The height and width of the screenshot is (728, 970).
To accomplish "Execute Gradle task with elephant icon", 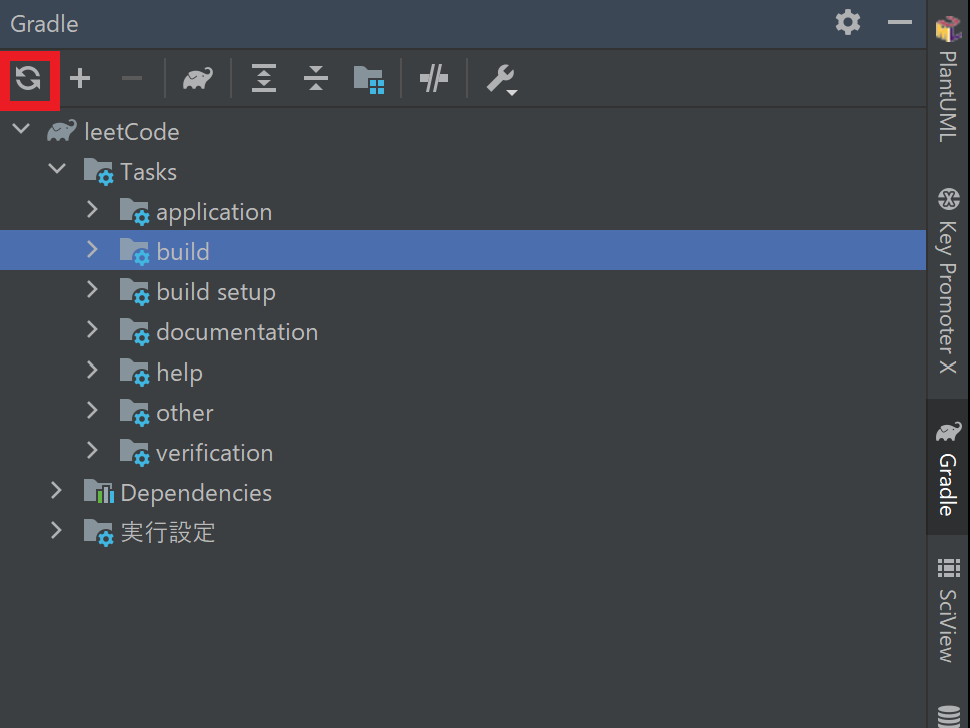I will (x=198, y=79).
